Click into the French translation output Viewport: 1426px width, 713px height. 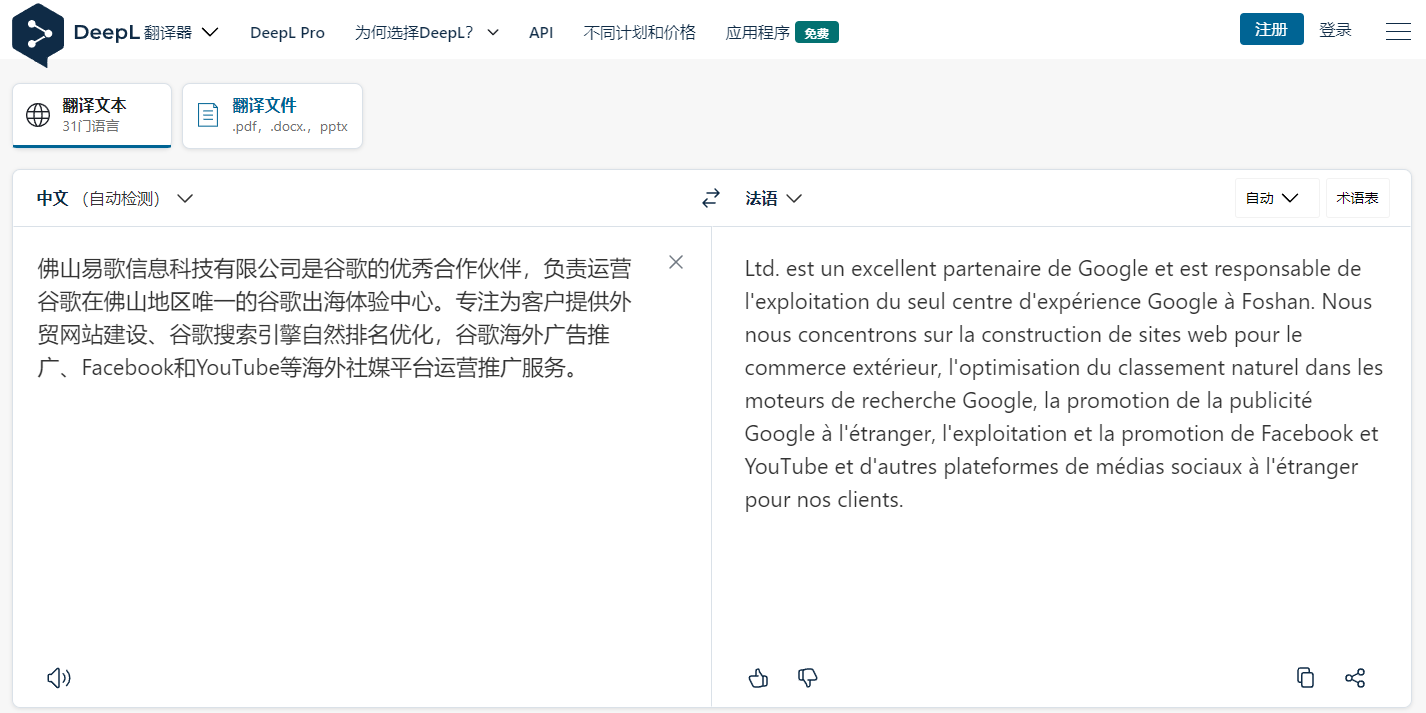(1063, 384)
